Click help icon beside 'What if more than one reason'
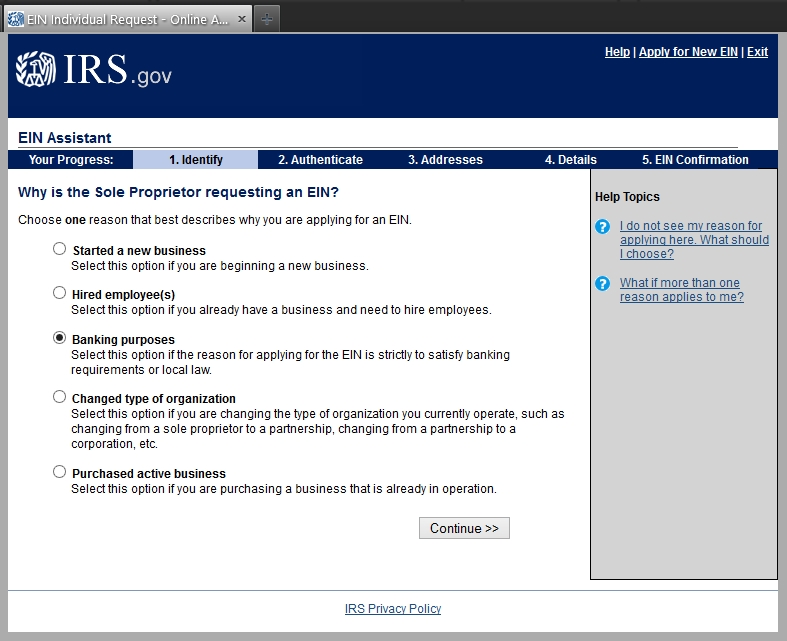The image size is (787, 641). tap(602, 284)
